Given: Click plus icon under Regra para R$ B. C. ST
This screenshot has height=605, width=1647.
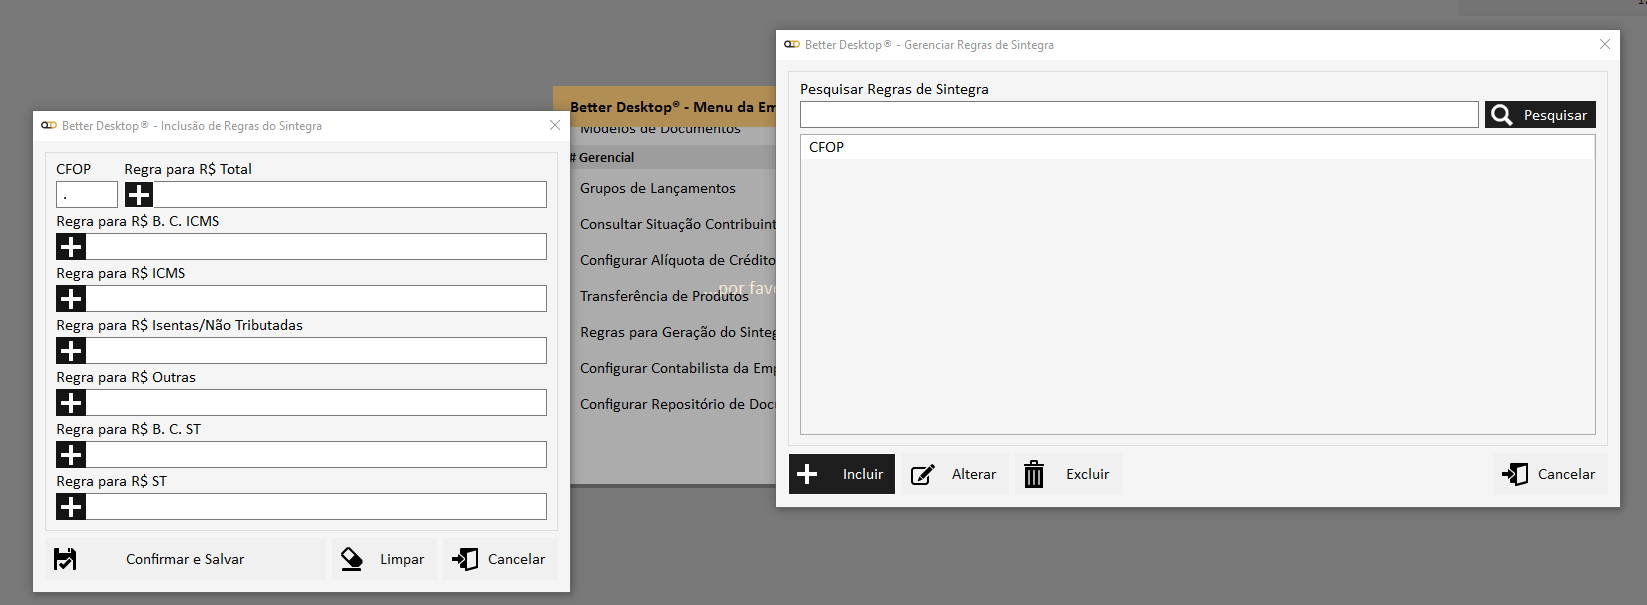Looking at the screenshot, I should (71, 455).
